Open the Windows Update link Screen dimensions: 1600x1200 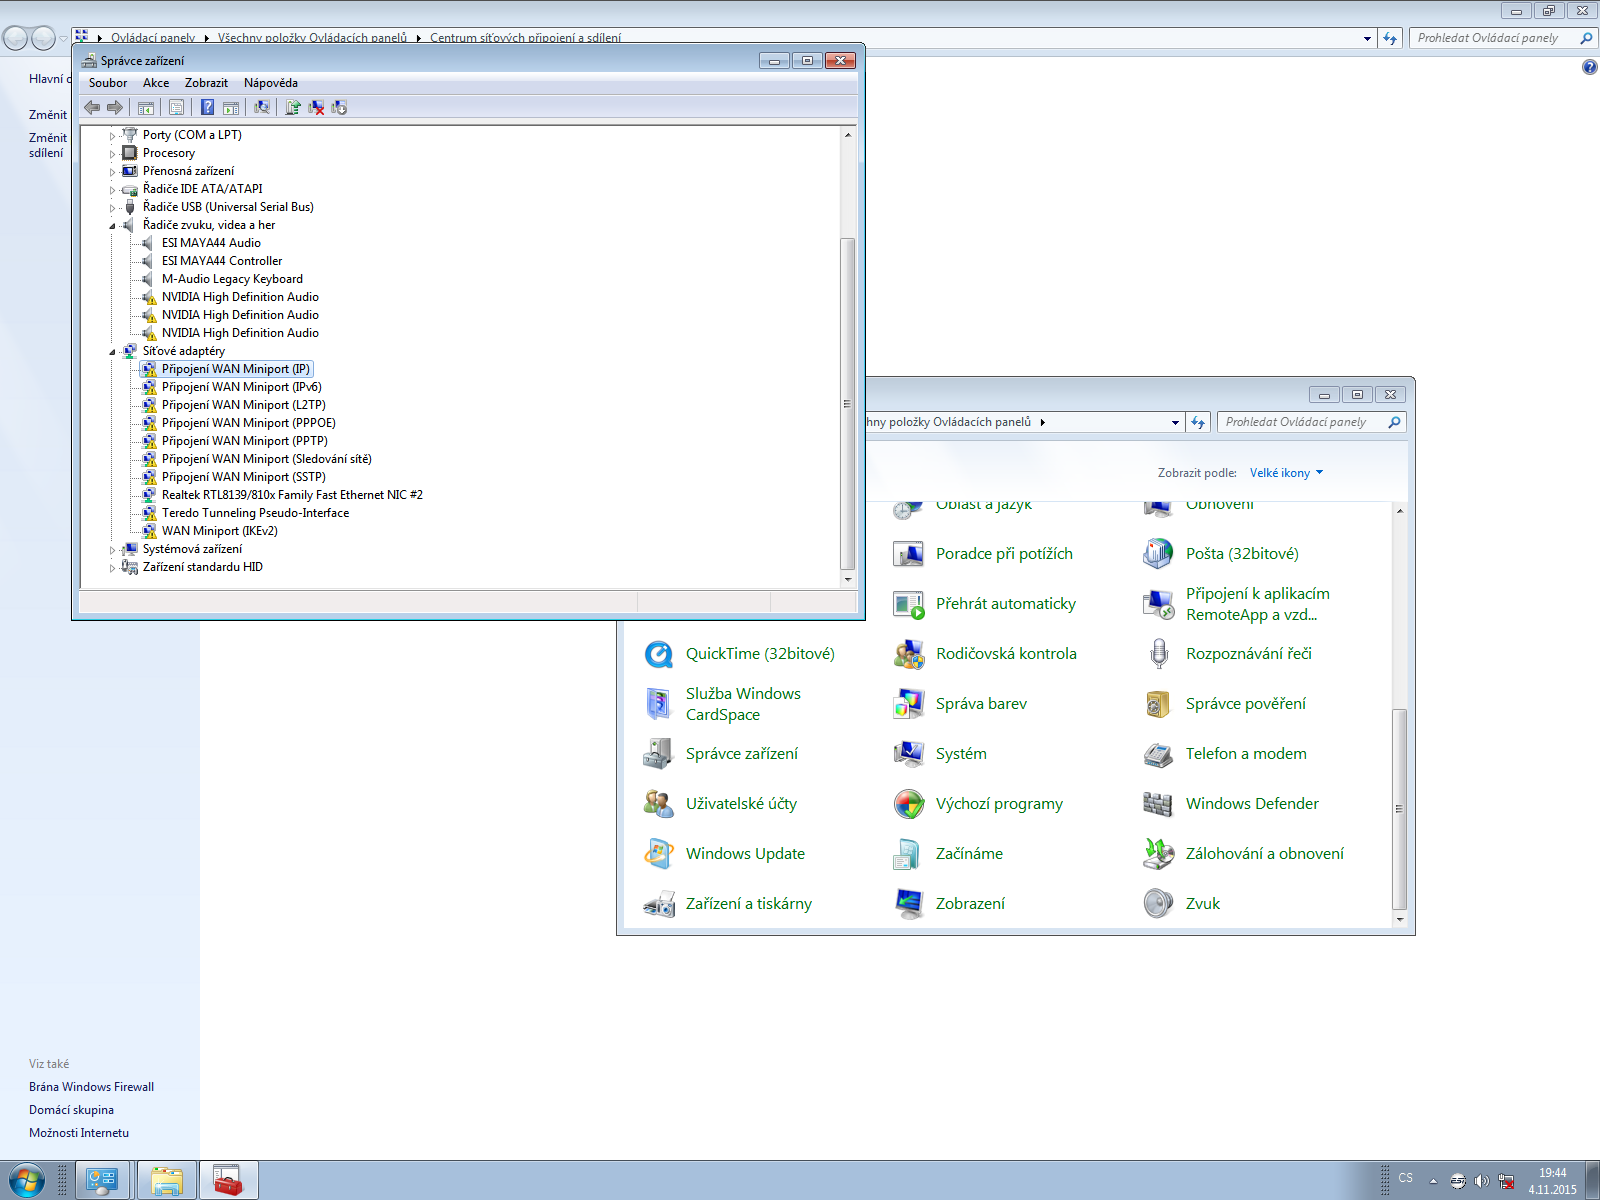pyautogui.click(x=744, y=854)
